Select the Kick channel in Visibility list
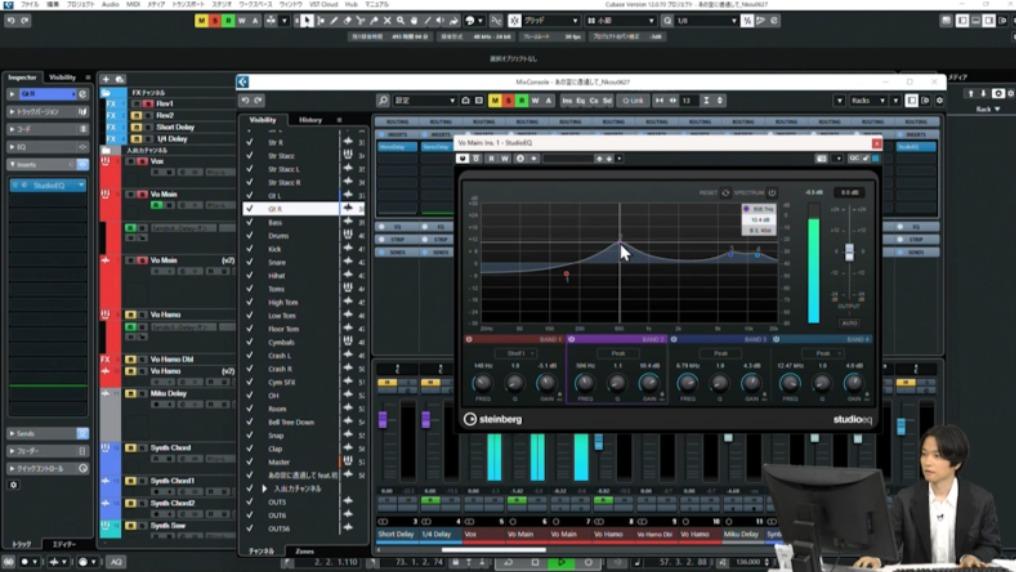The width and height of the screenshot is (1016, 572). (276, 249)
